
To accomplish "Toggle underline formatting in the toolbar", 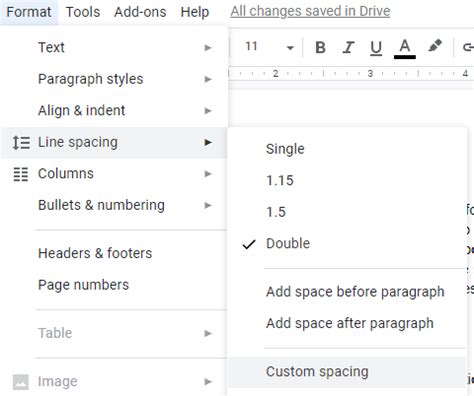I will (x=376, y=48).
